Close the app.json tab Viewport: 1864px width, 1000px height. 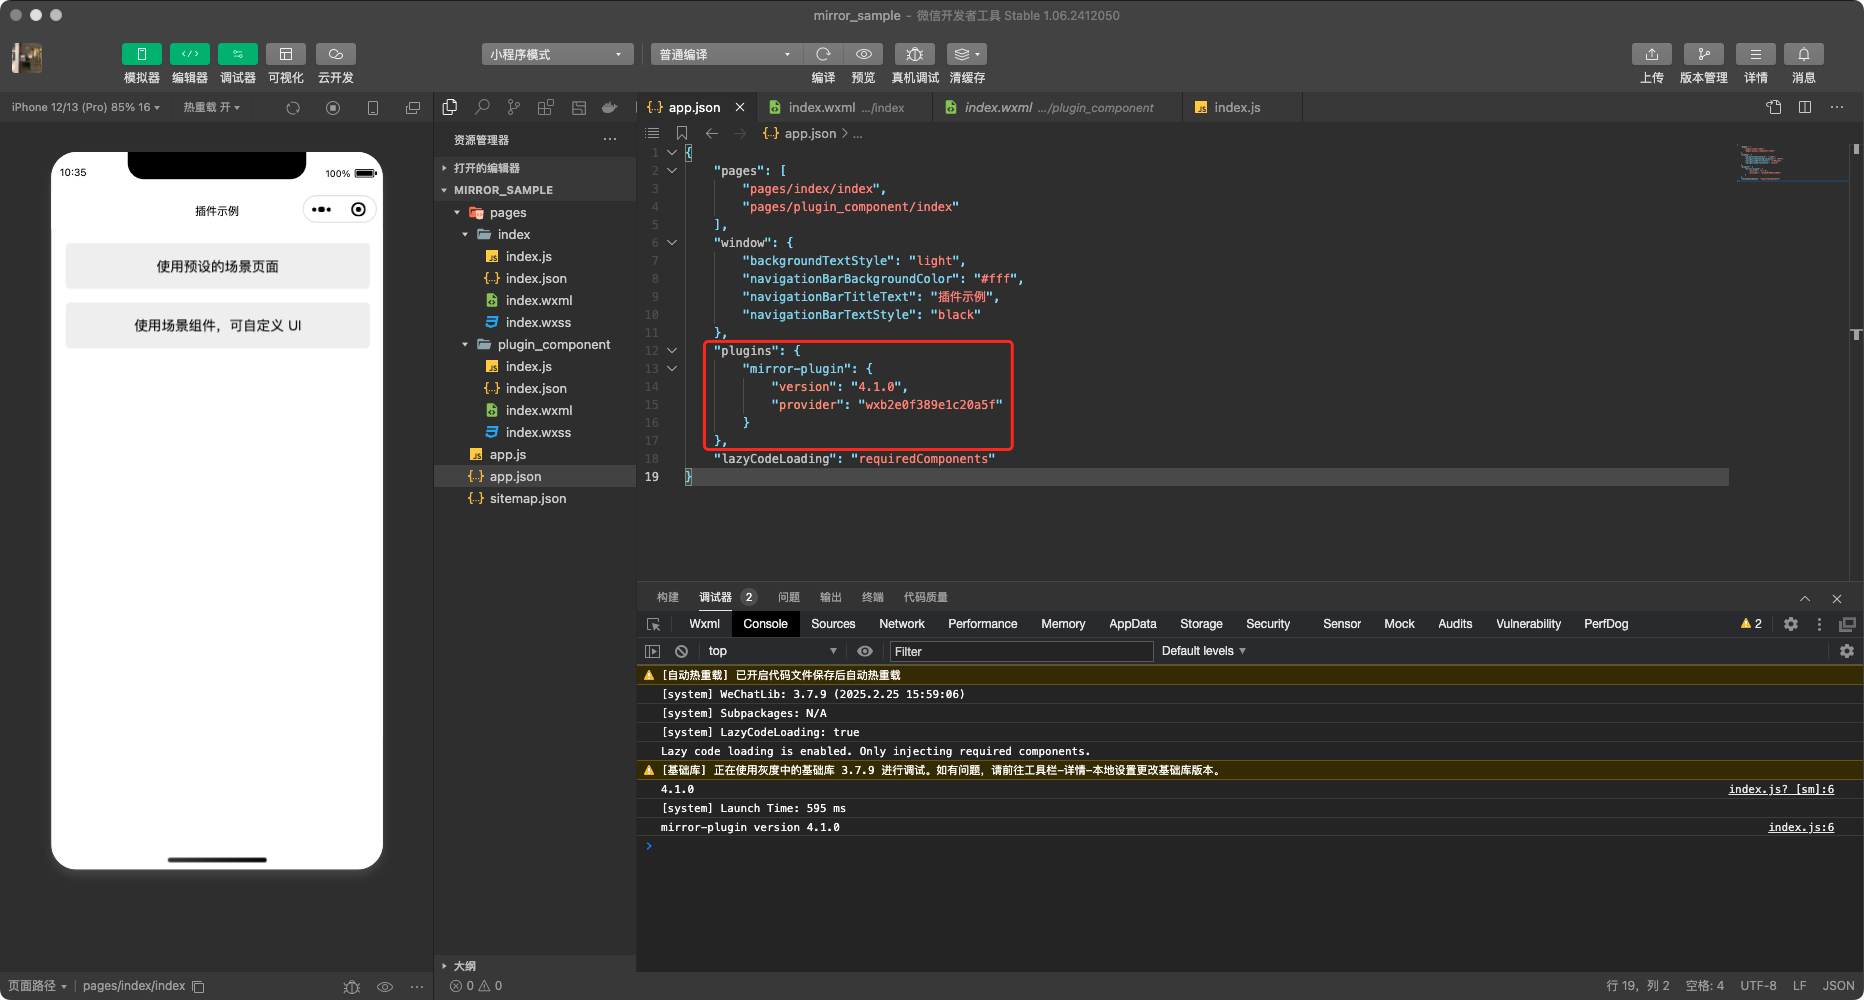pos(740,107)
